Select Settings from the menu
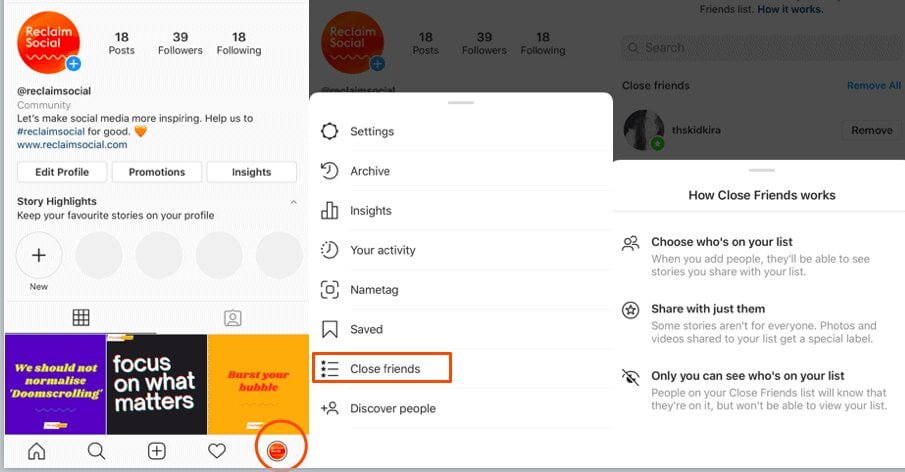905x472 pixels. pos(372,132)
